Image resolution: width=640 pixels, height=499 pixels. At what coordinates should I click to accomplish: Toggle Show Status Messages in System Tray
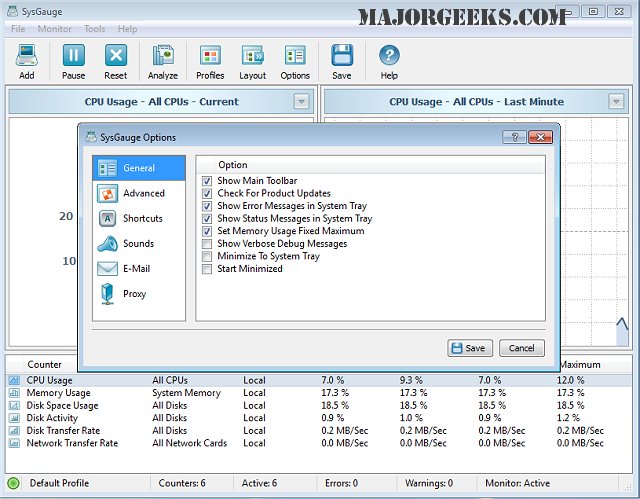coord(207,219)
